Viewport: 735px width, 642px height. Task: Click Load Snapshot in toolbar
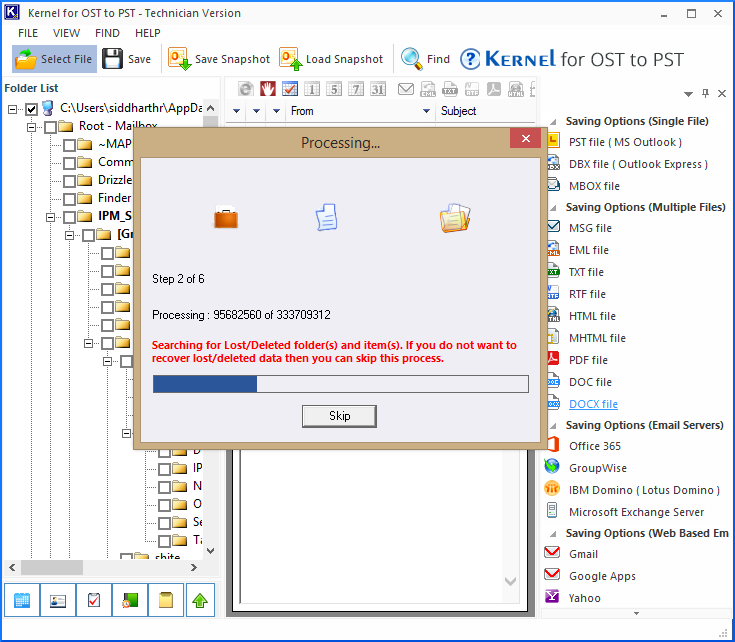[331, 59]
